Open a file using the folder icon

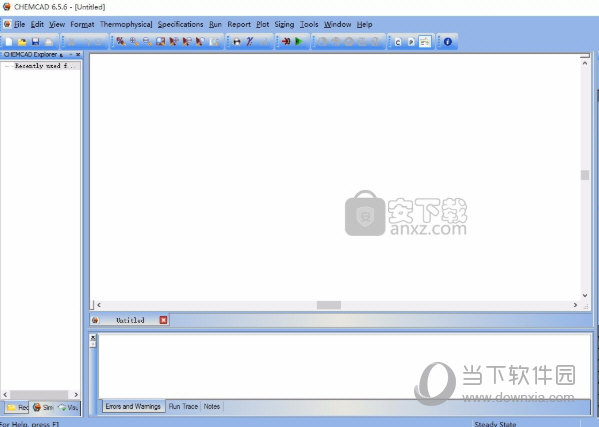coord(22,42)
